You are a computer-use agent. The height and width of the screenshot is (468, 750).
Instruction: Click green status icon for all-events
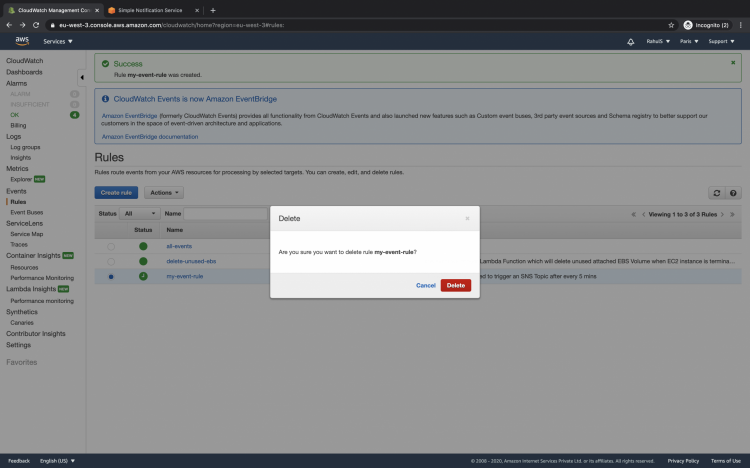143,246
